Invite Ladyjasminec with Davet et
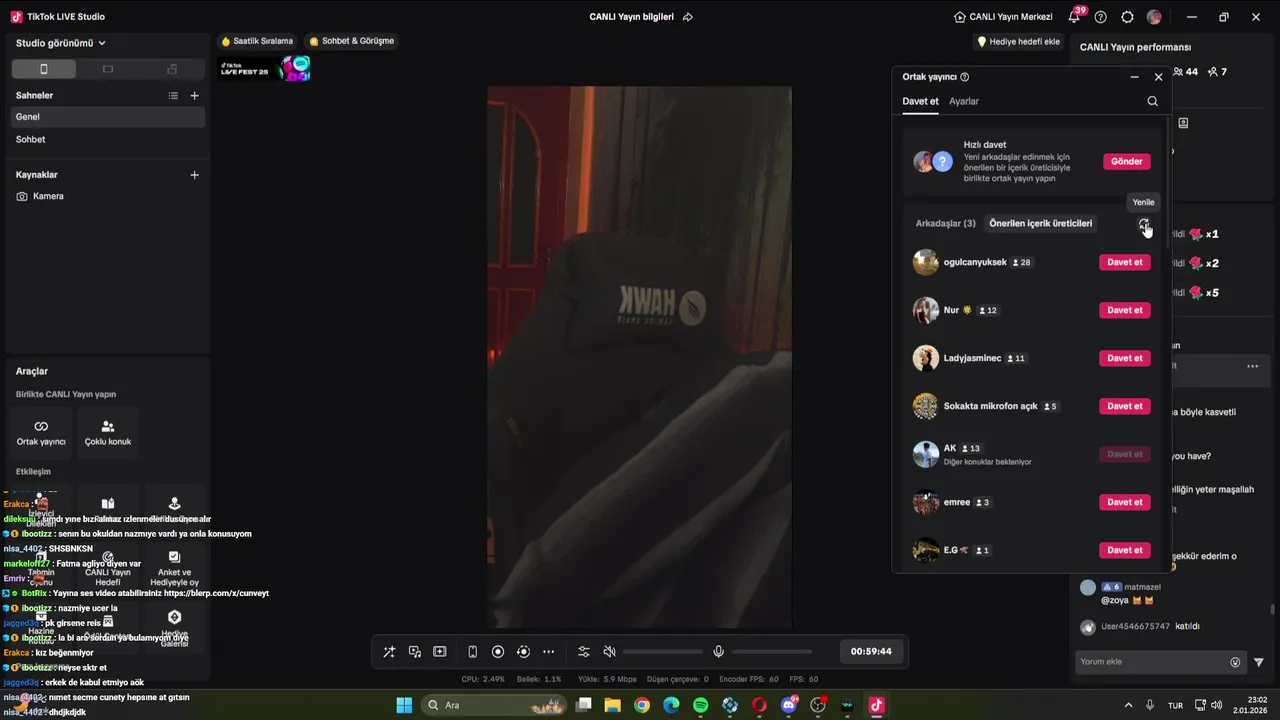1280x720 pixels. click(1125, 359)
